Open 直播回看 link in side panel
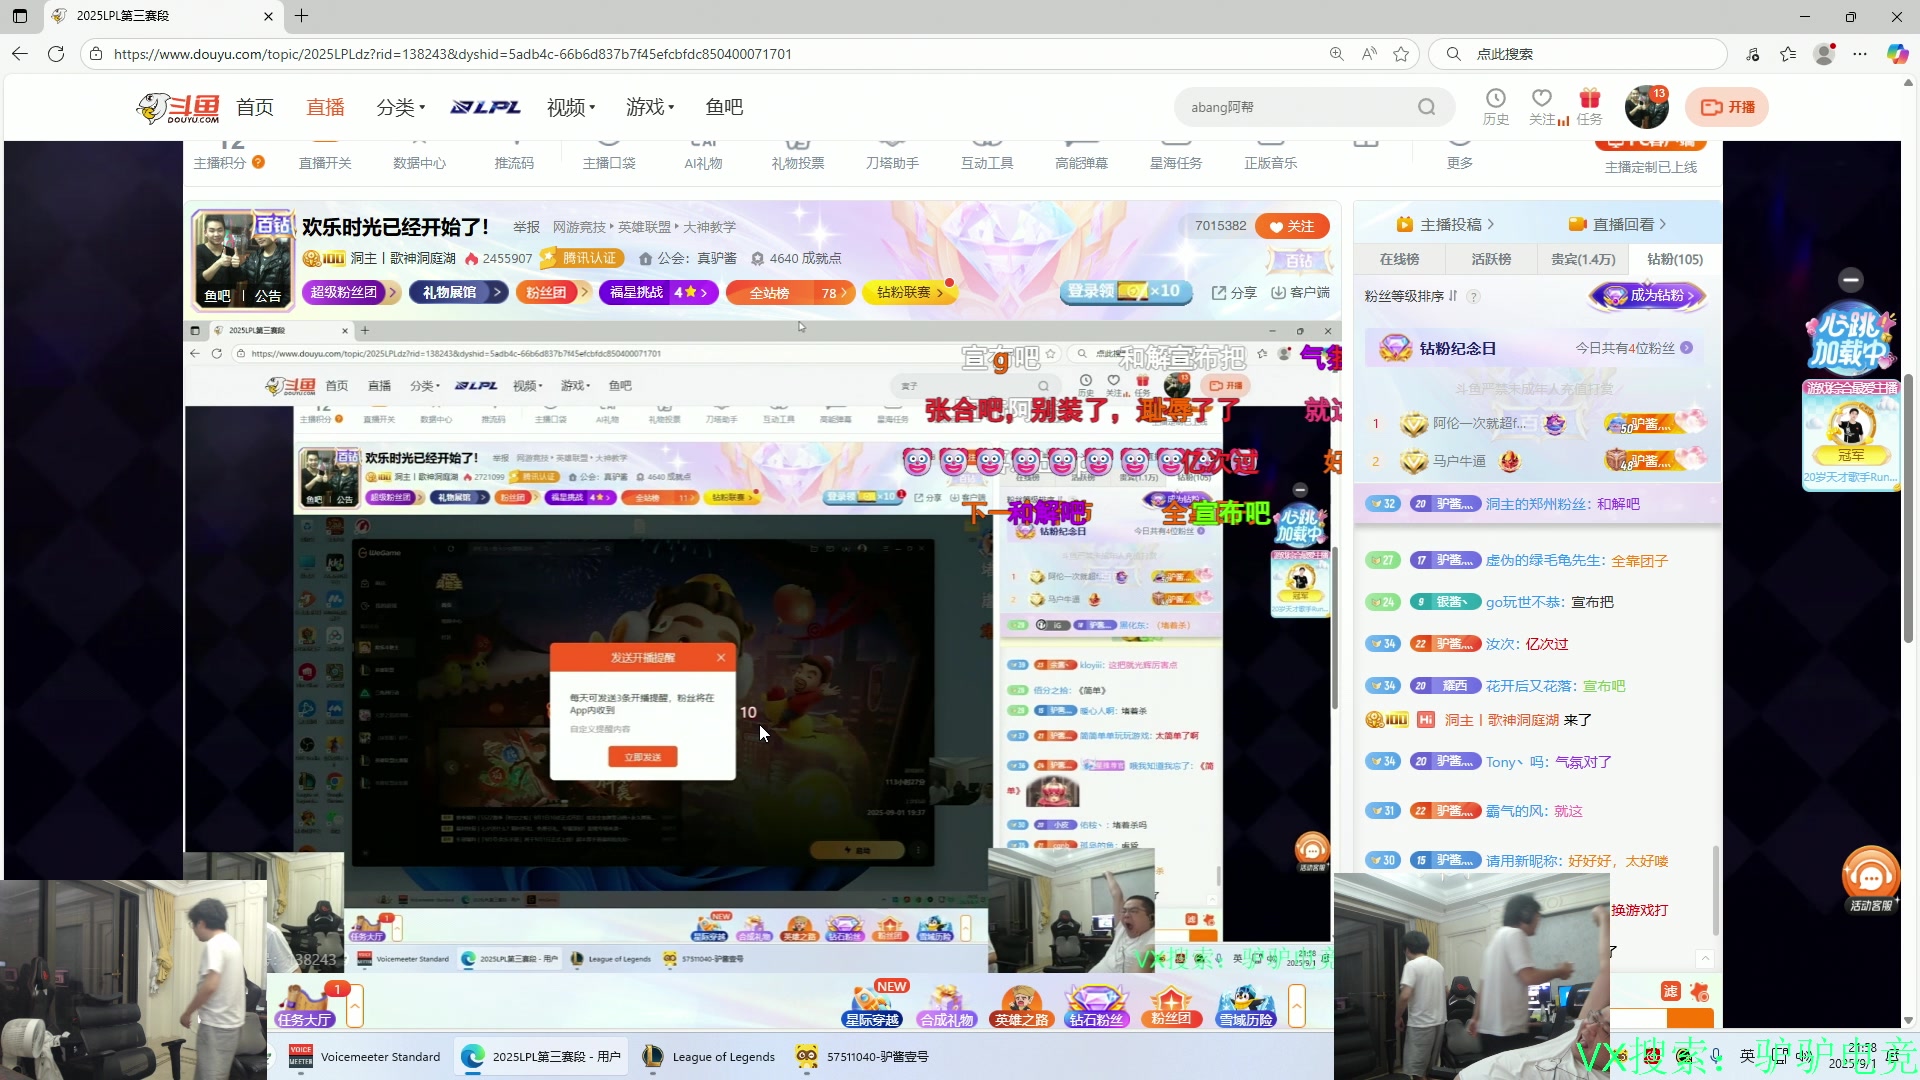Screen dimensions: 1920x1080 (x=1617, y=224)
